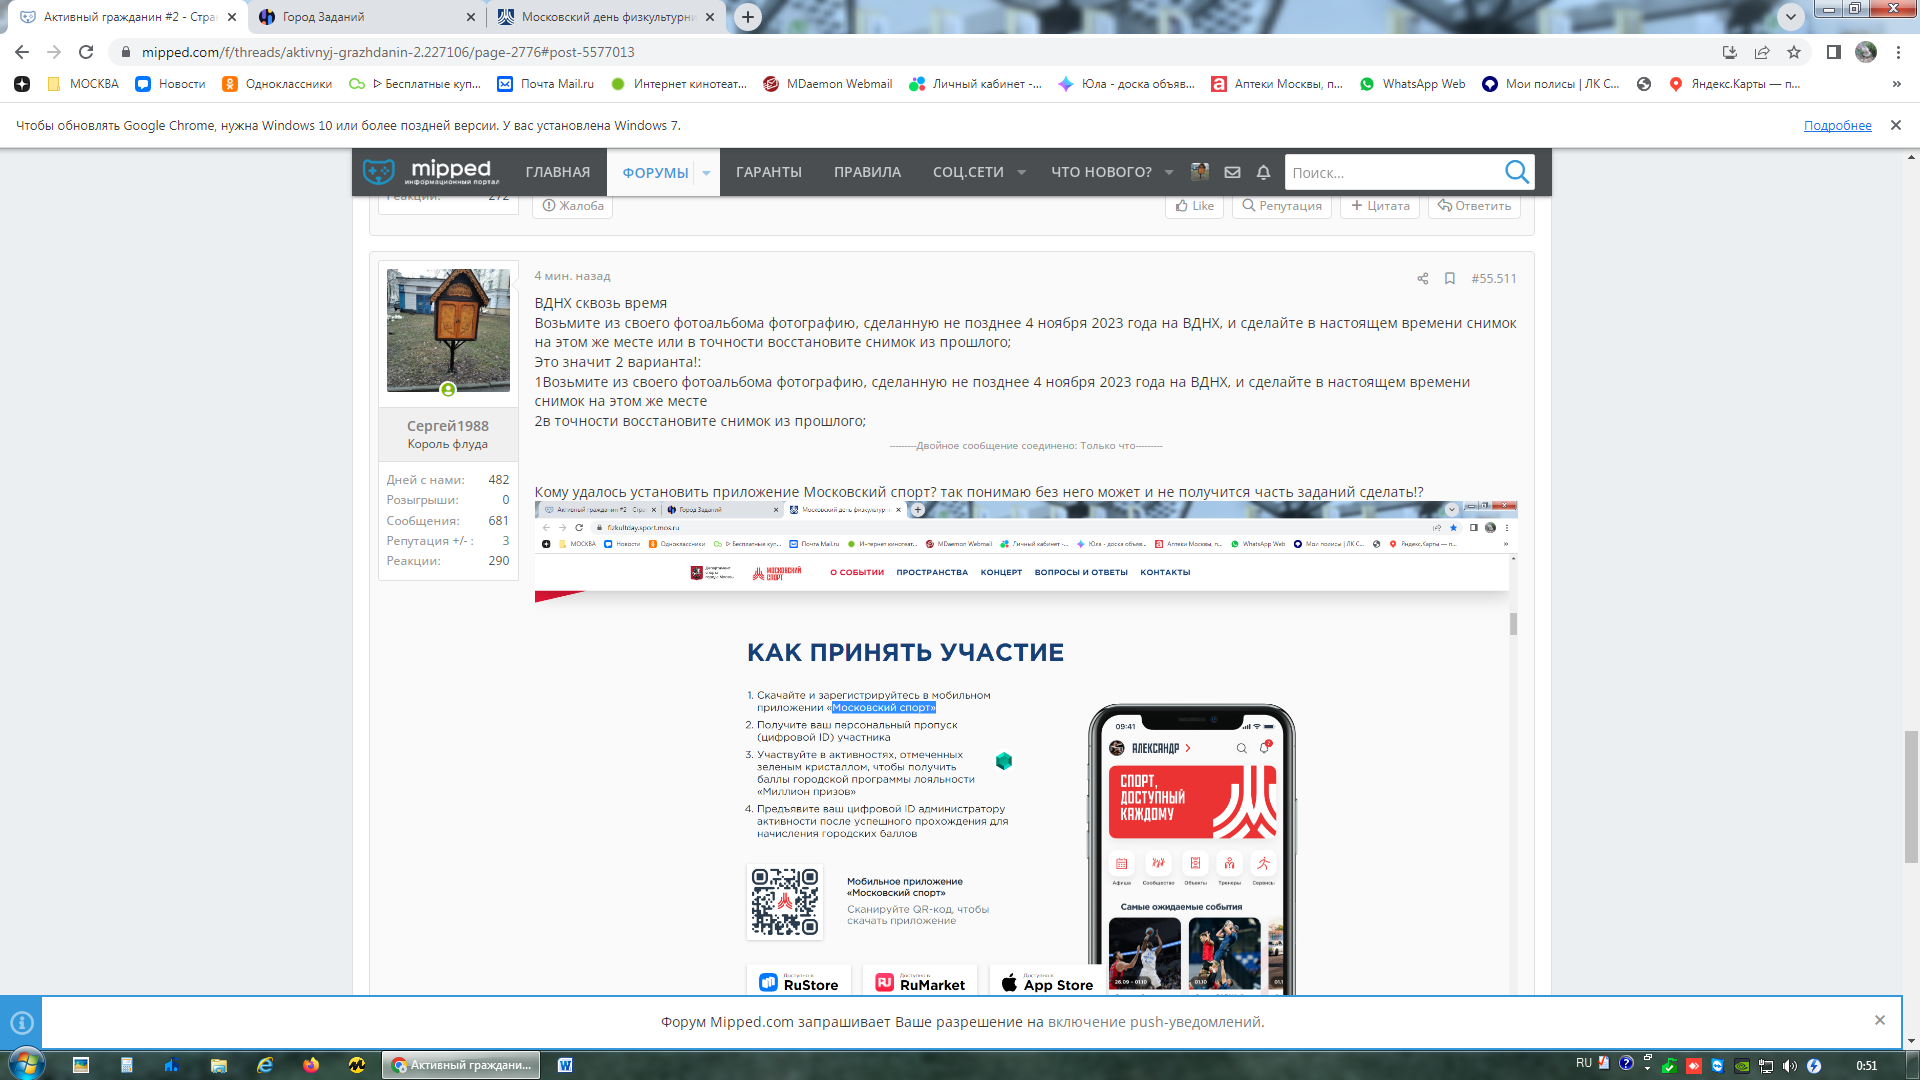Screen dimensions: 1920x1080
Task: Bookmark post #55.511
Action: [1449, 278]
